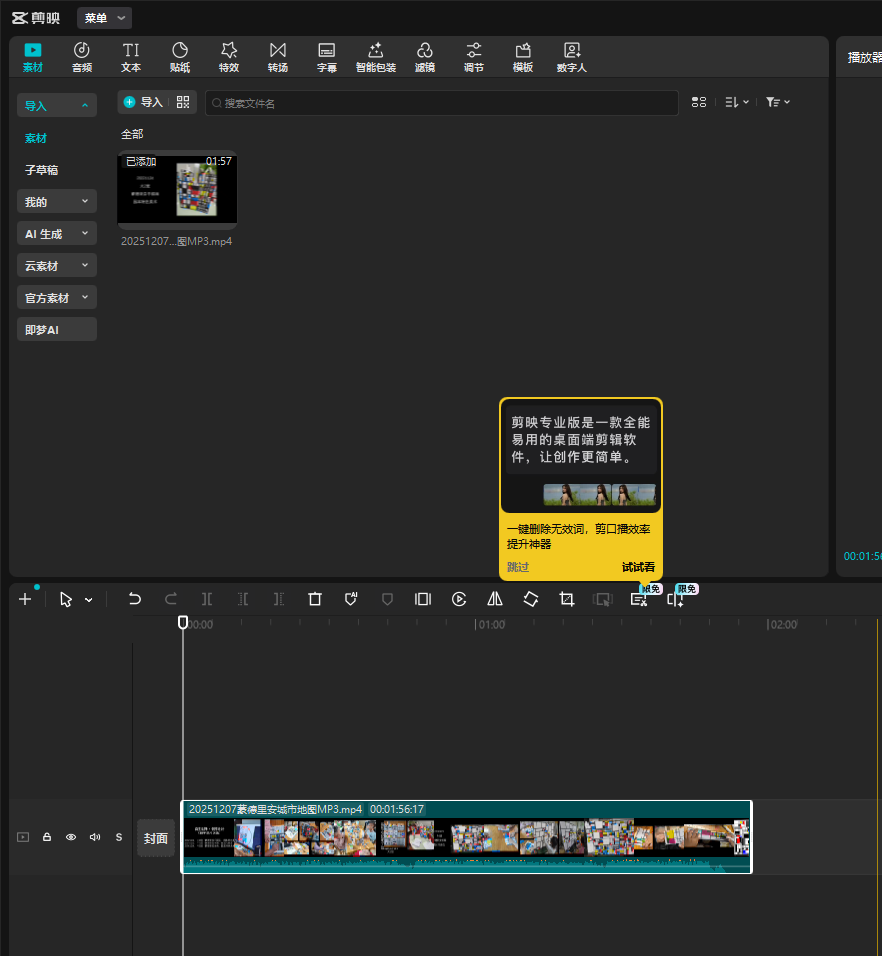Click the crop icon

(567, 599)
